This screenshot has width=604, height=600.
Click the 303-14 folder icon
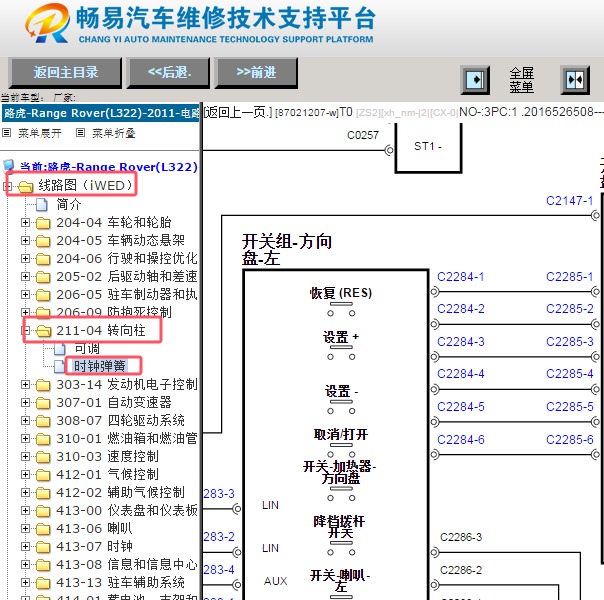click(43, 385)
